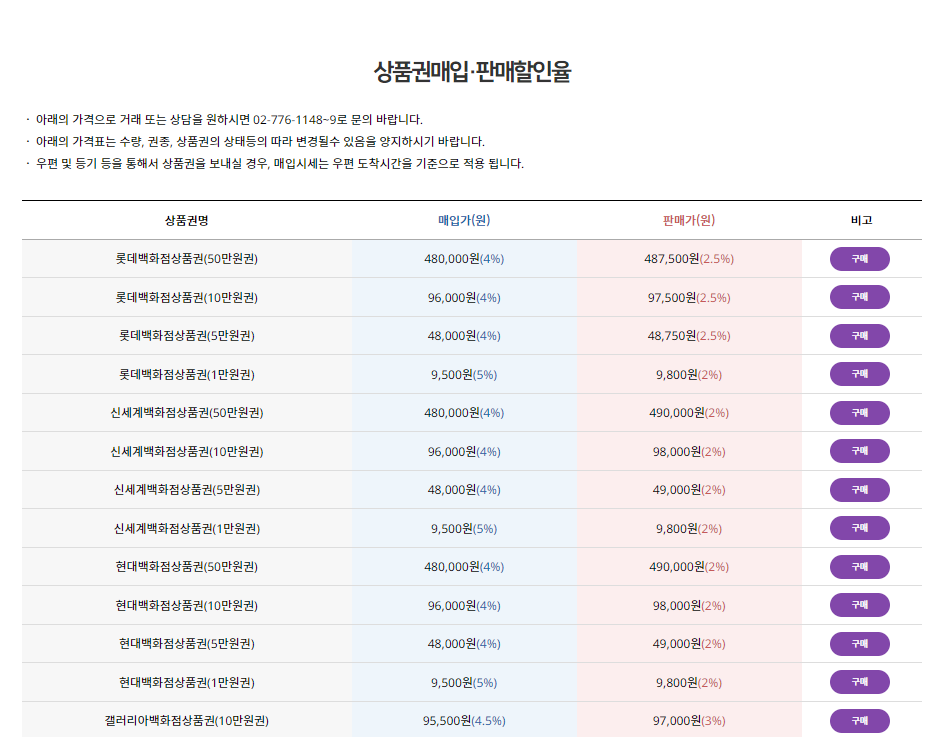Click 신세계 10만원권 sale price 98,000원(2%)
This screenshot has width=931, height=737.
point(689,451)
